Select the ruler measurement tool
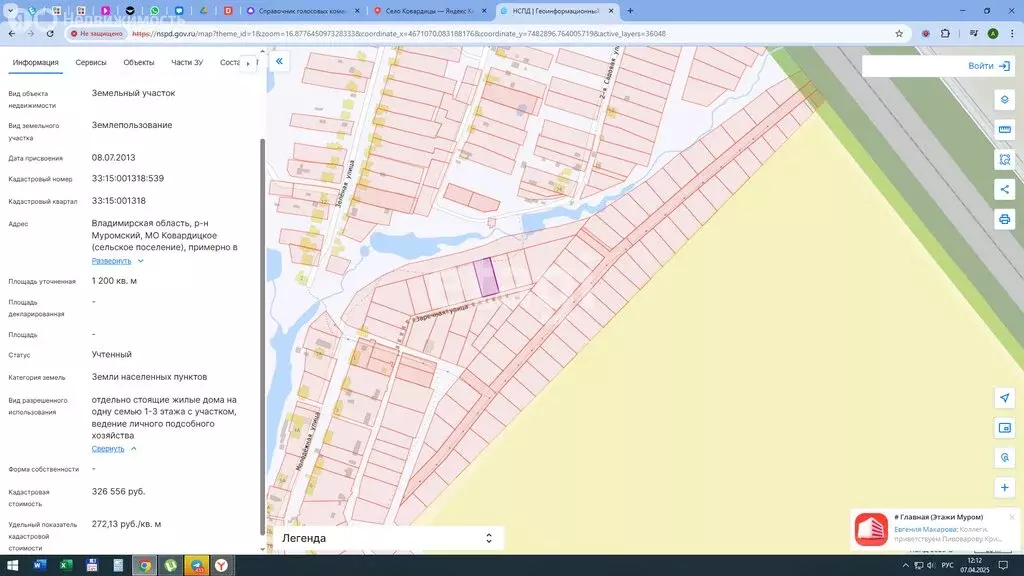Viewport: 1024px width, 576px height. coord(1004,130)
